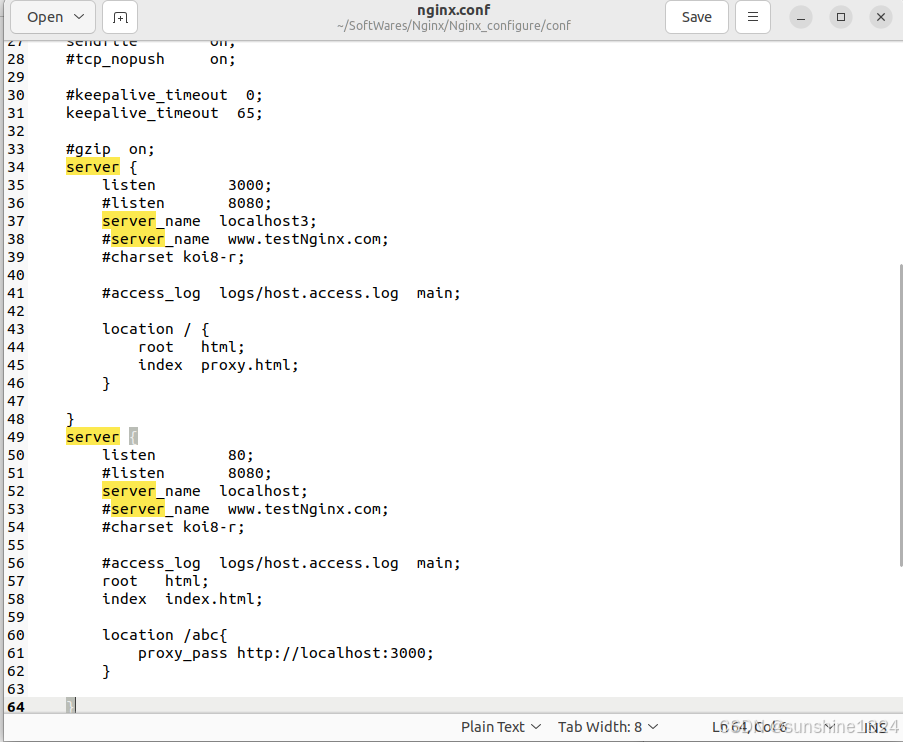Image resolution: width=903 pixels, height=742 pixels.
Task: Click the '#gzip on;' line
Action: click(110, 149)
